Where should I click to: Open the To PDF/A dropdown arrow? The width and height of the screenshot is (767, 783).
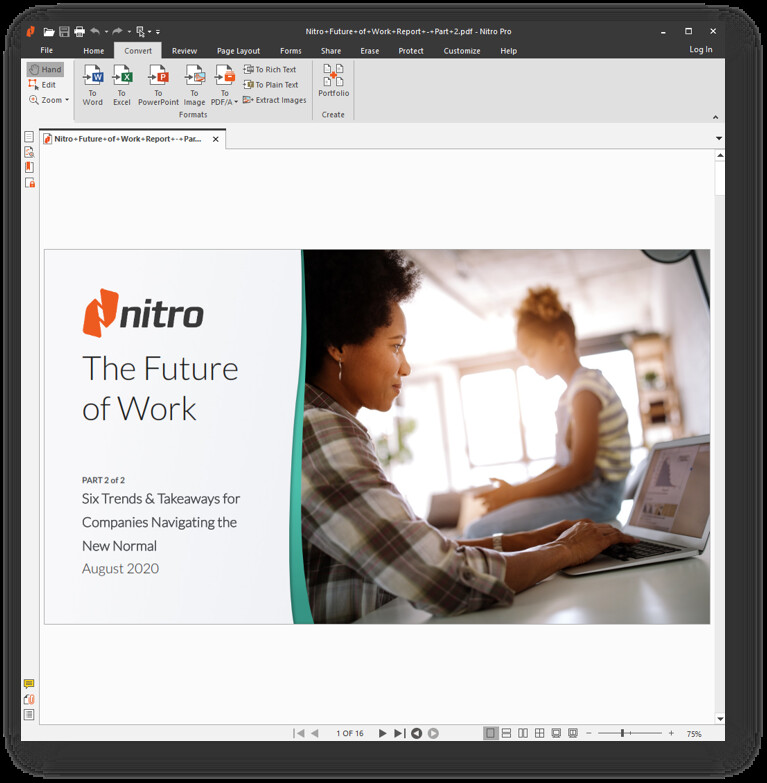[236, 102]
